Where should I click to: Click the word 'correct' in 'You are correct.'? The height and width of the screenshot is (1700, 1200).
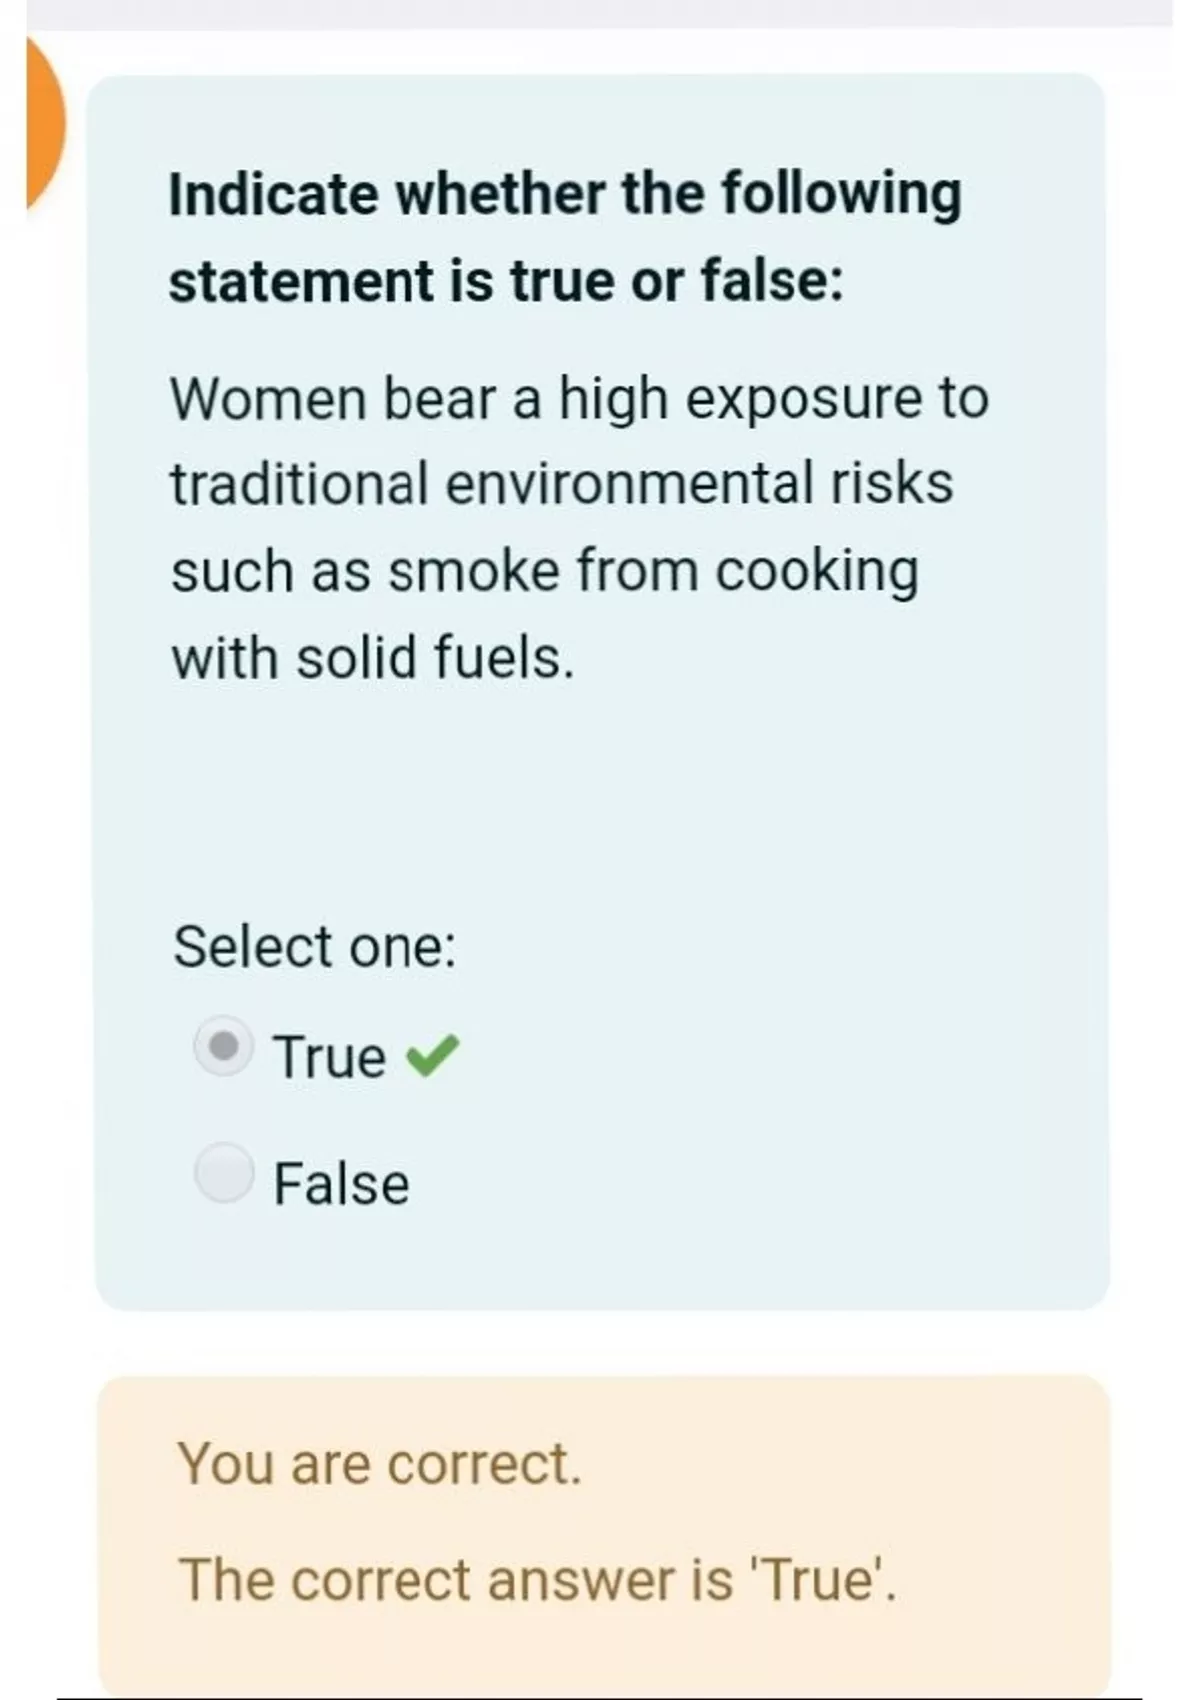(483, 1464)
